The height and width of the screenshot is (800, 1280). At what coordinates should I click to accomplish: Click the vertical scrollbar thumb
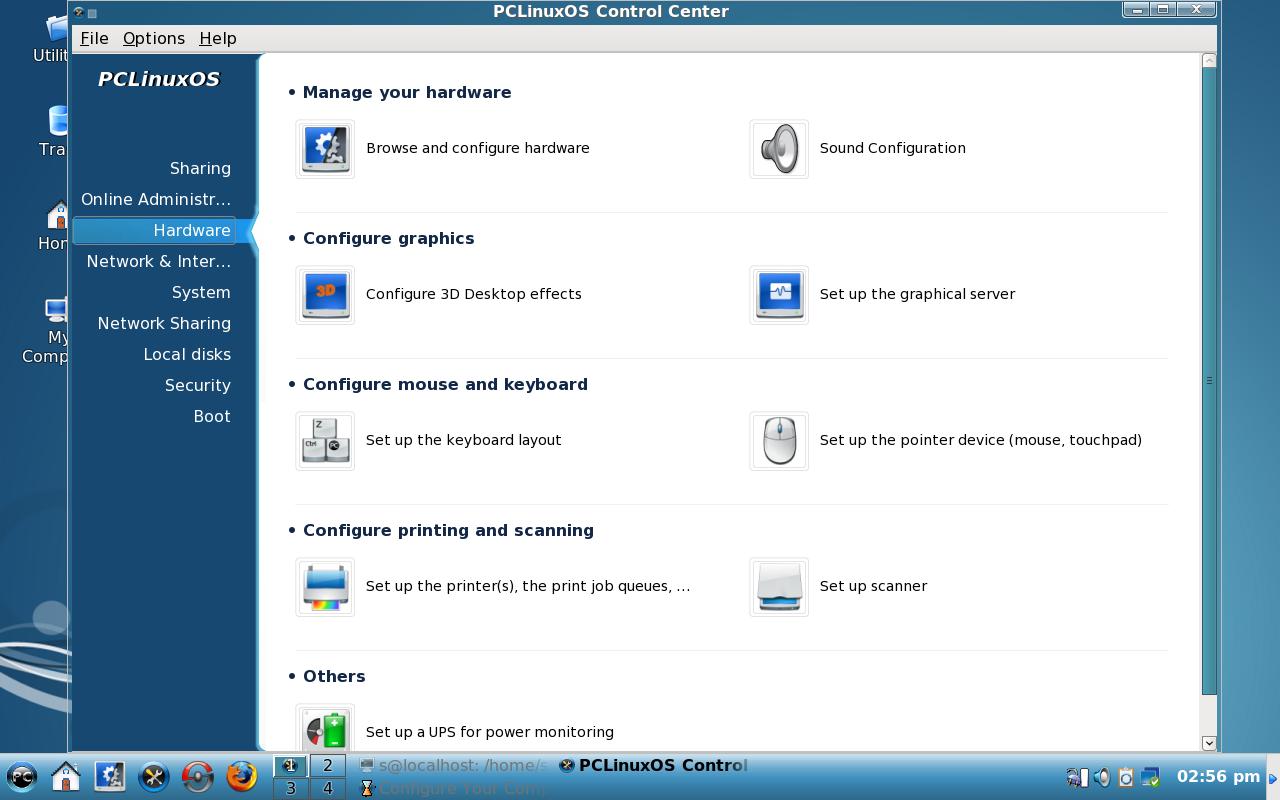pyautogui.click(x=1208, y=381)
